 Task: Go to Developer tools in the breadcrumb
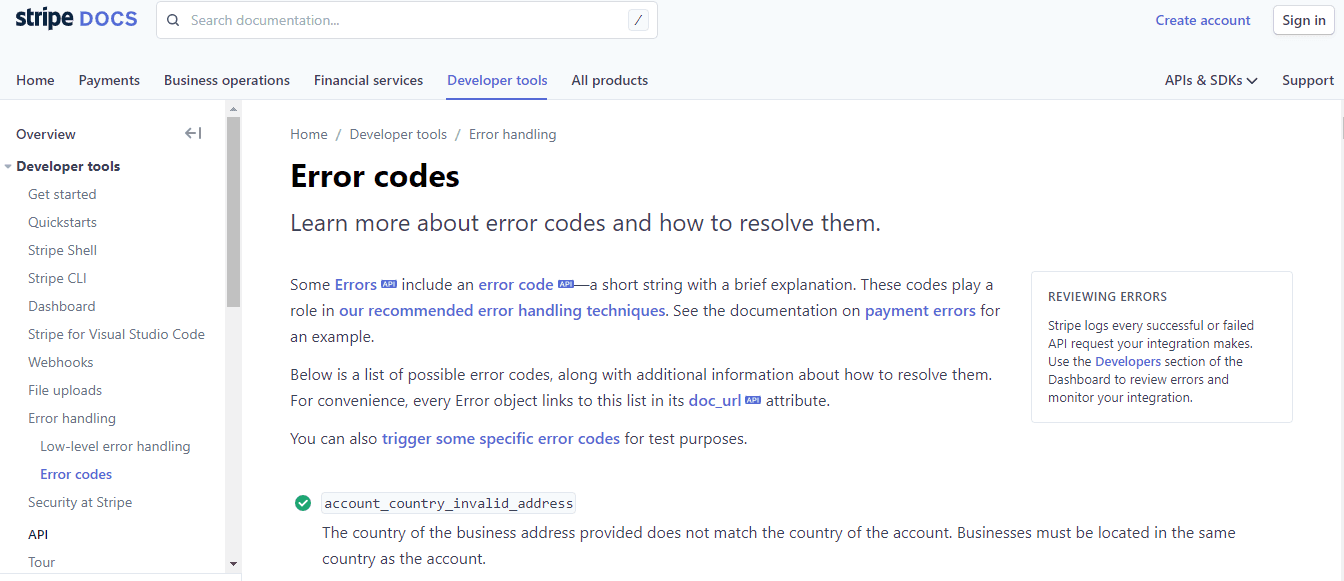pos(398,134)
